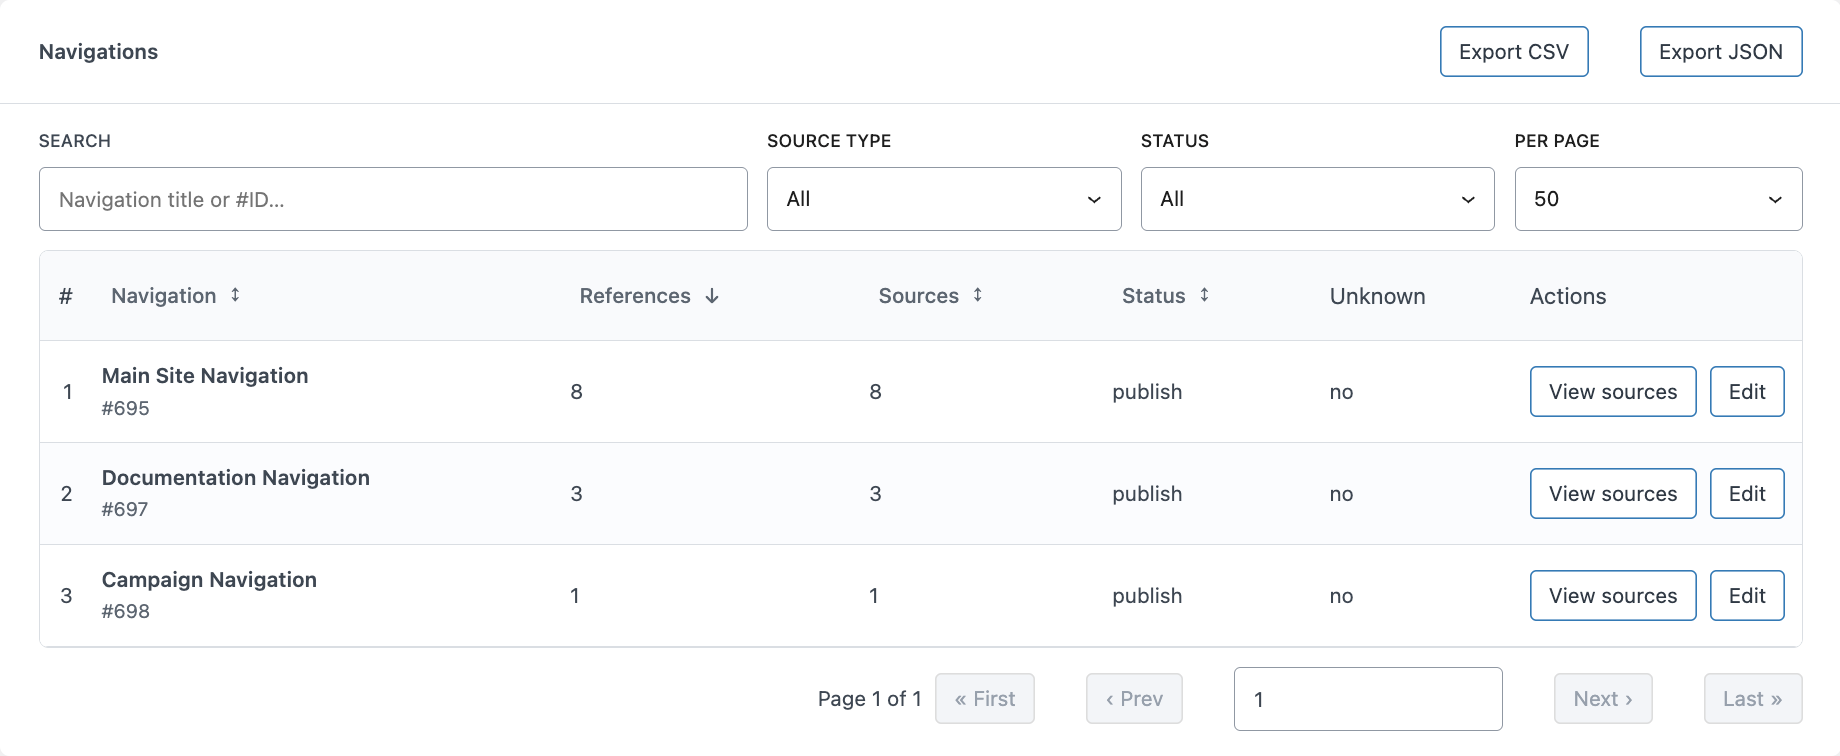The width and height of the screenshot is (1840, 756).
Task: View sources for Documentation Navigation
Action: click(1612, 494)
